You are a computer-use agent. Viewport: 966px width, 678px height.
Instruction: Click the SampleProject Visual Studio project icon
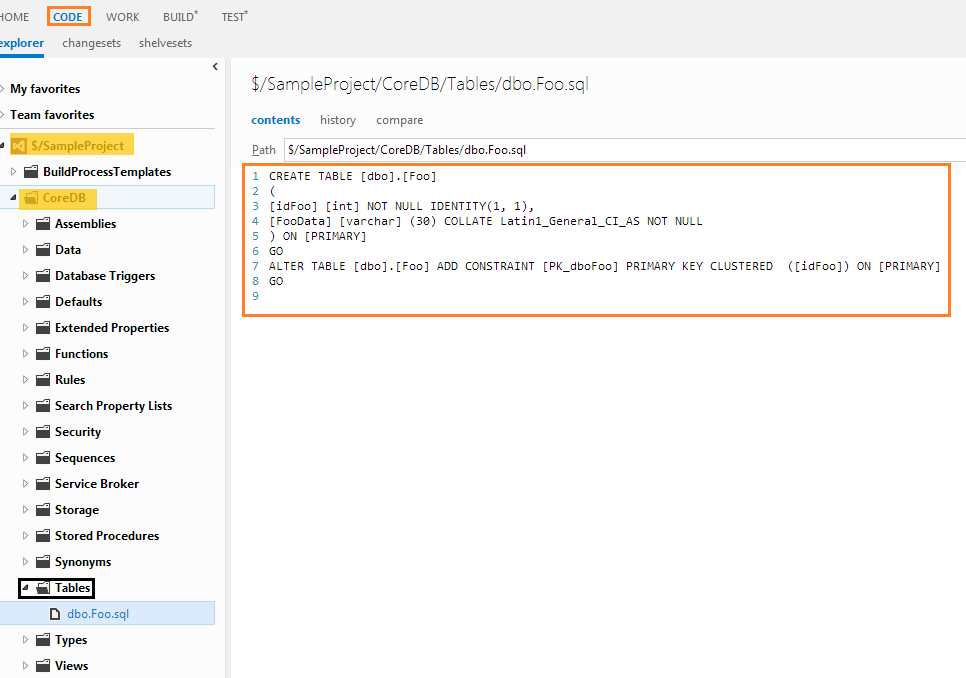[x=18, y=146]
